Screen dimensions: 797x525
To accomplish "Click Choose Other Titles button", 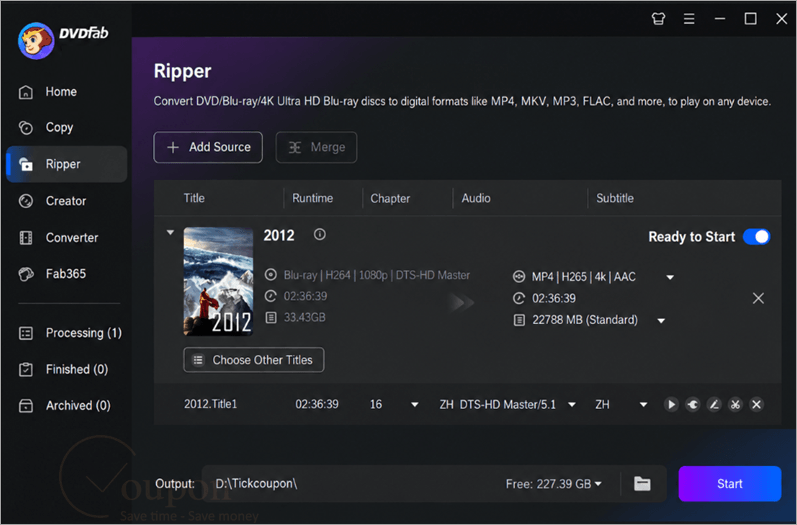I will (x=254, y=360).
